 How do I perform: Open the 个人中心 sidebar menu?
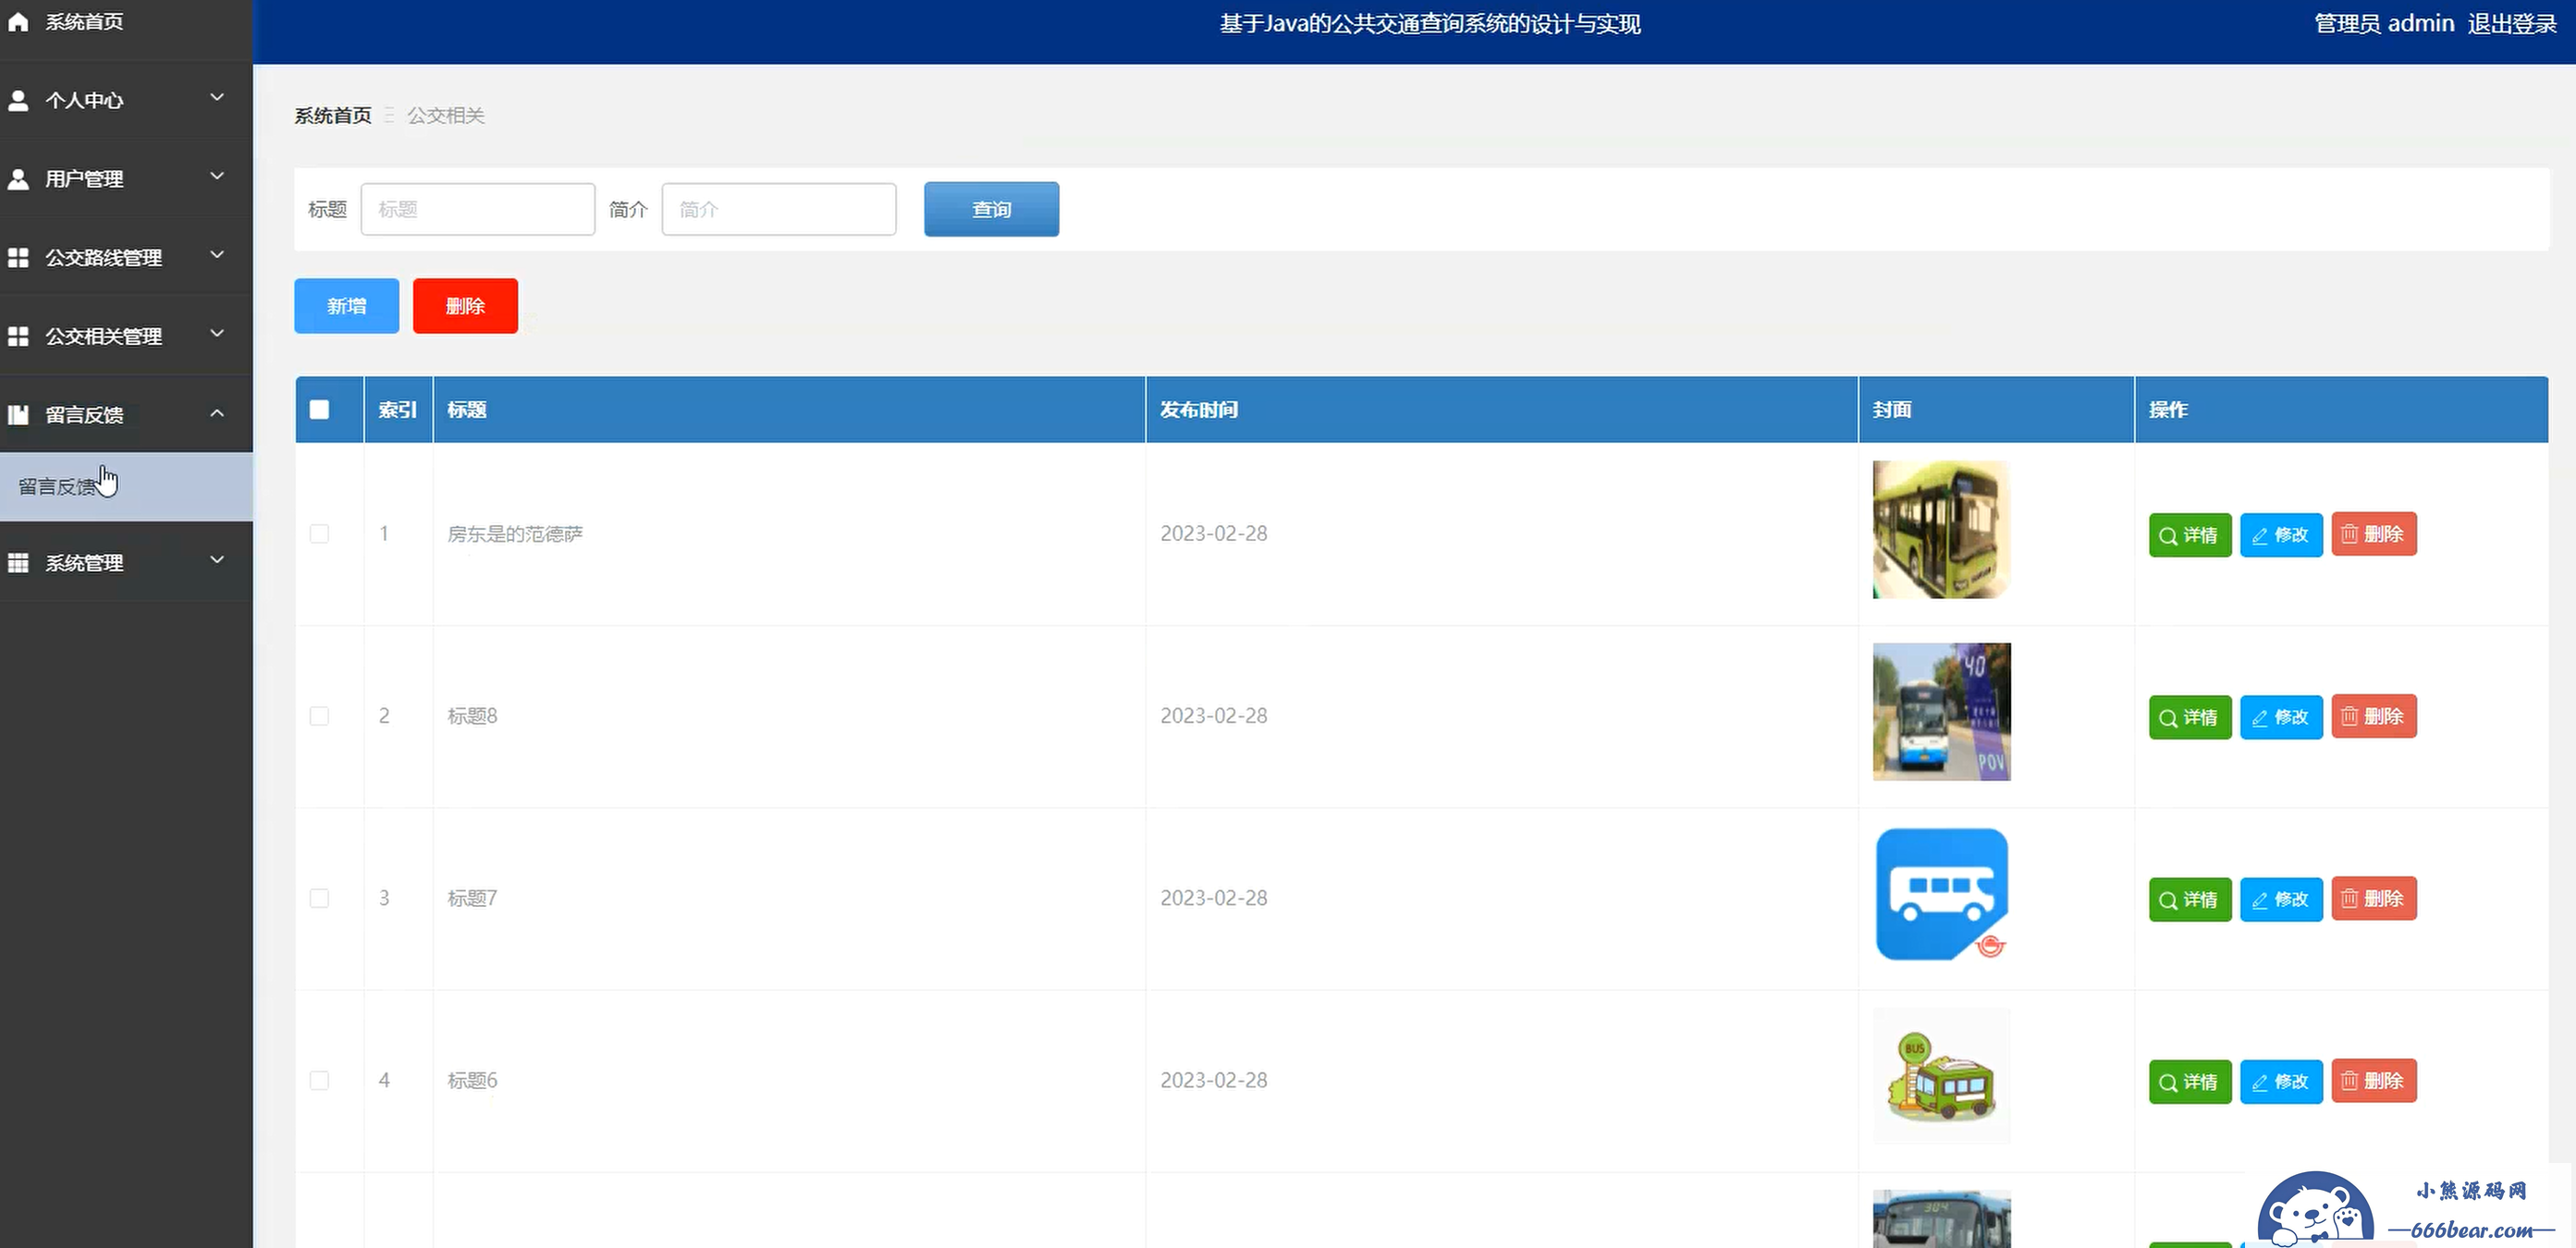pos(126,100)
